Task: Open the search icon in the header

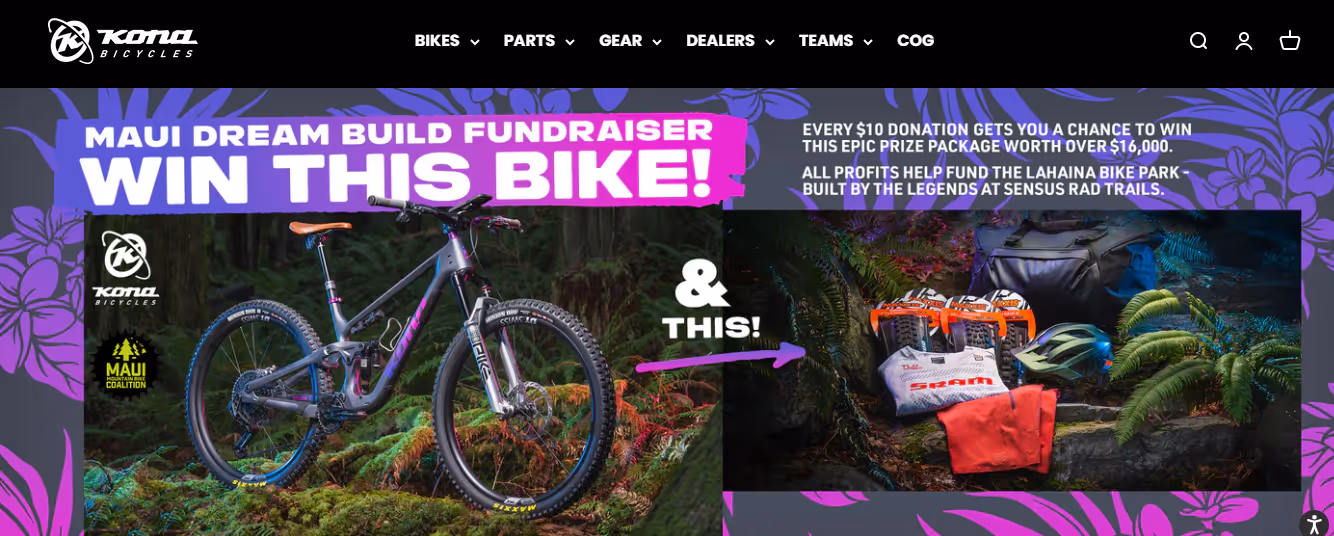Action: [1198, 41]
